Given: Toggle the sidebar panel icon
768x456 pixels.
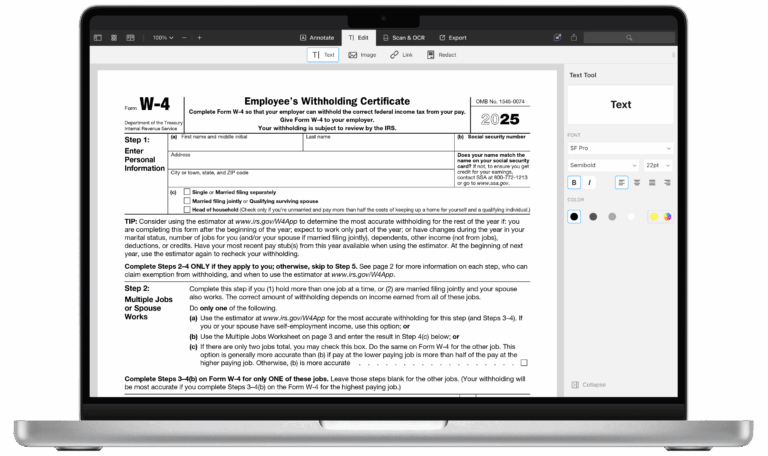Looking at the screenshot, I should pyautogui.click(x=98, y=38).
